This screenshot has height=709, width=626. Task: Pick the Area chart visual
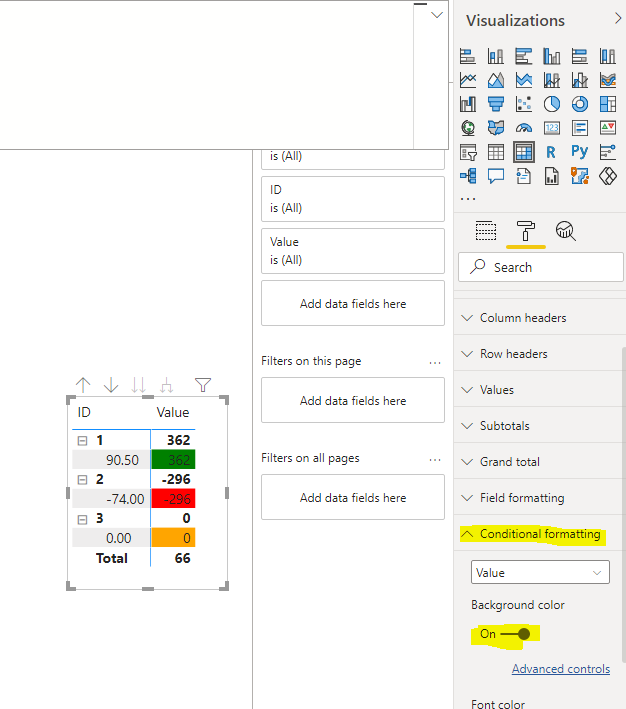tap(496, 80)
